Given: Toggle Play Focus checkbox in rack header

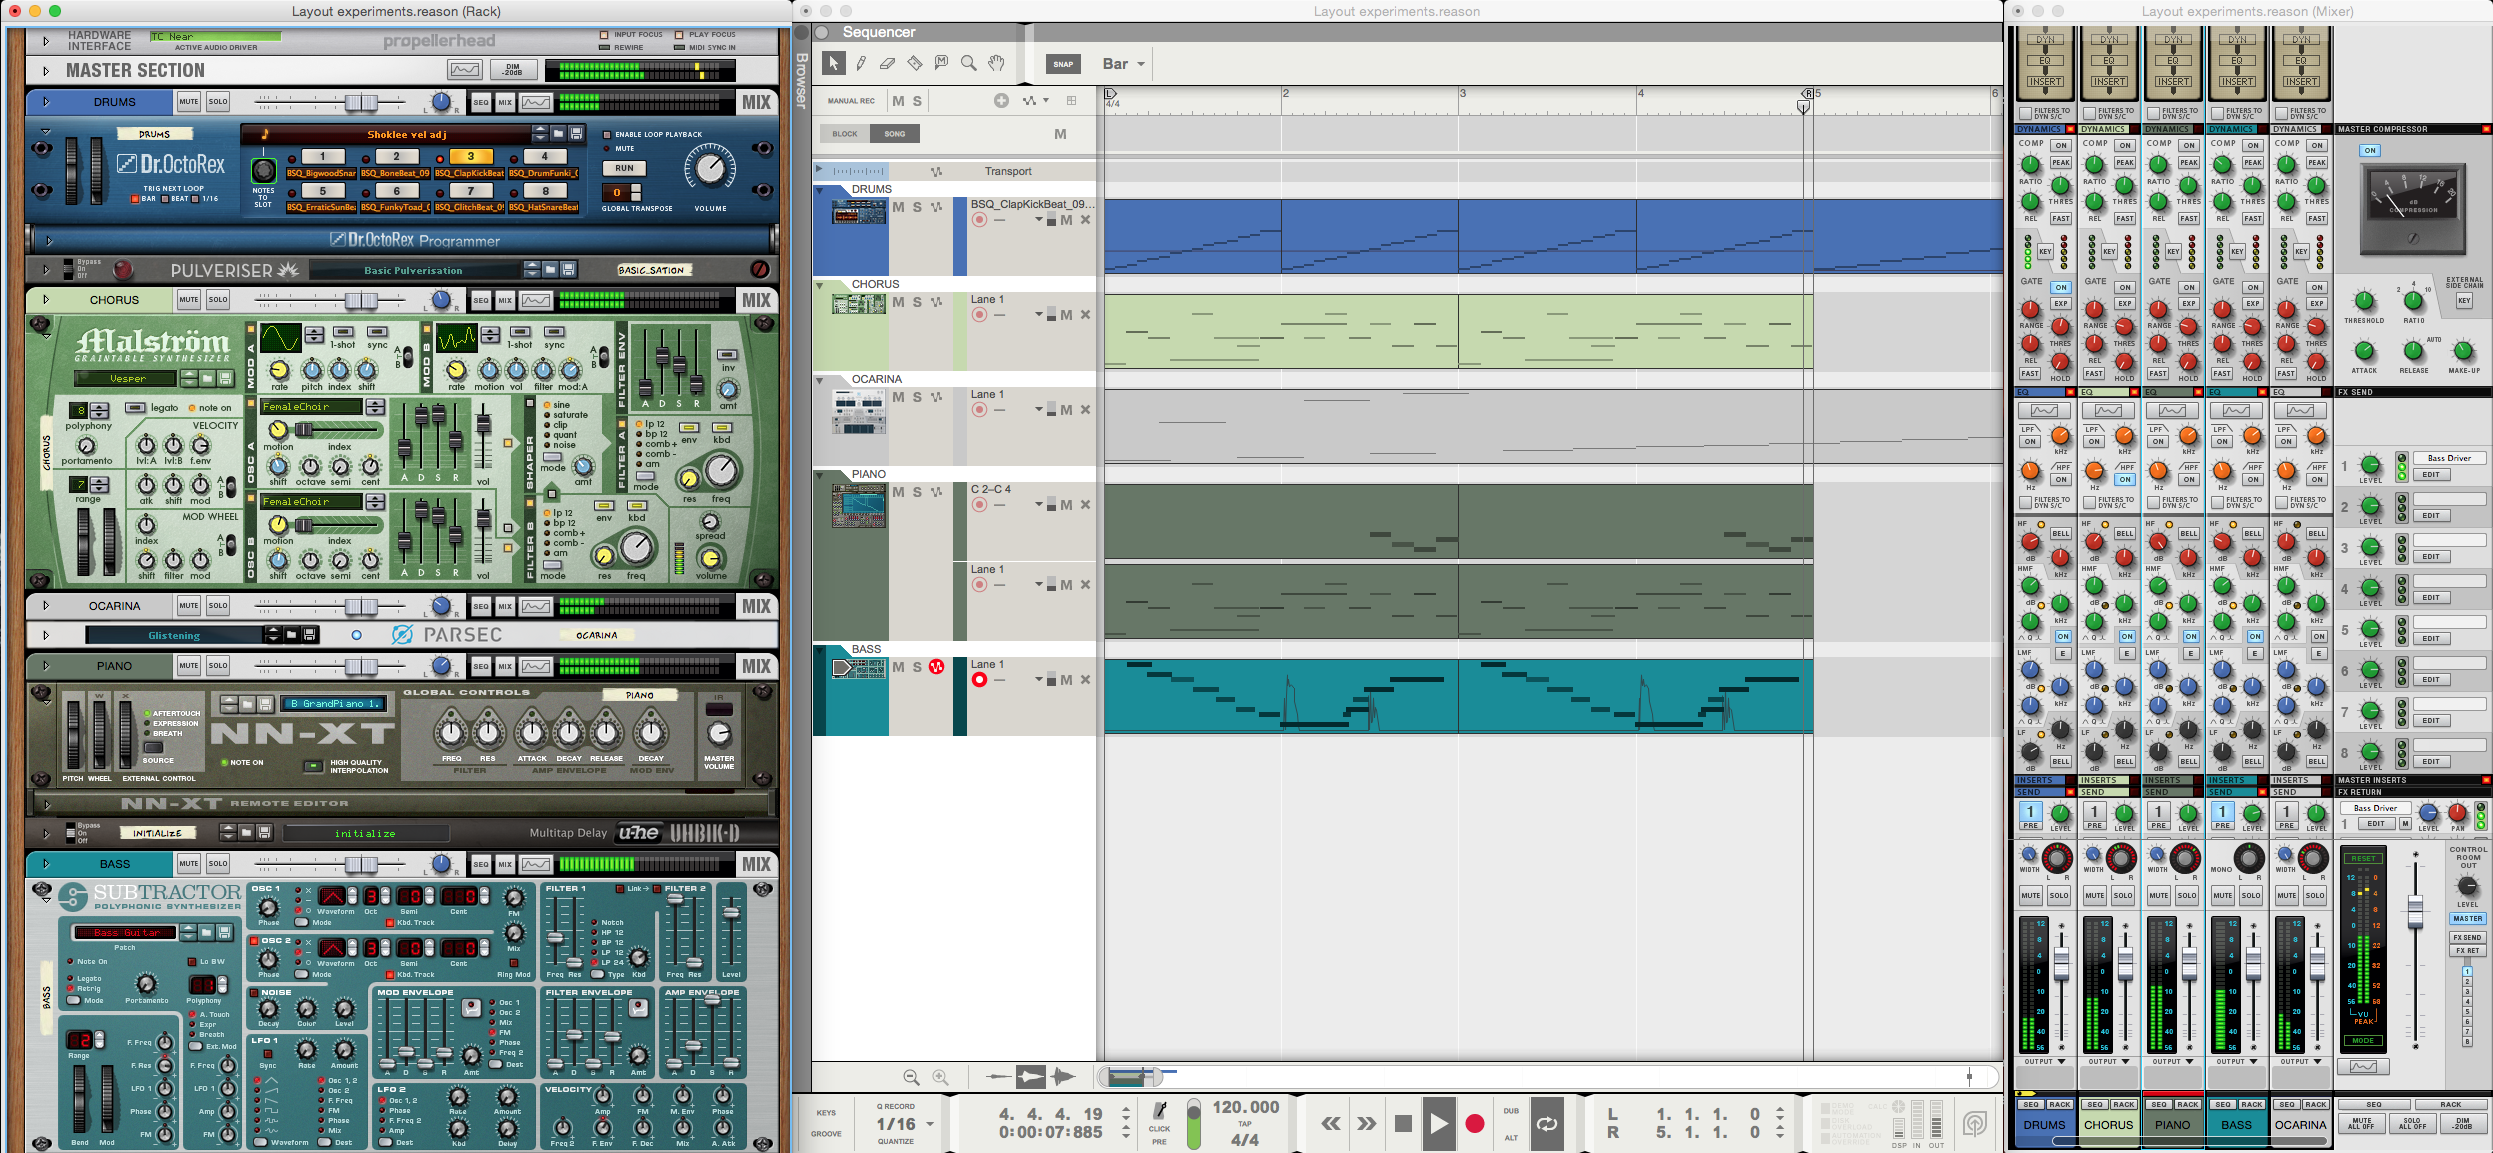Looking at the screenshot, I should pyautogui.click(x=679, y=34).
